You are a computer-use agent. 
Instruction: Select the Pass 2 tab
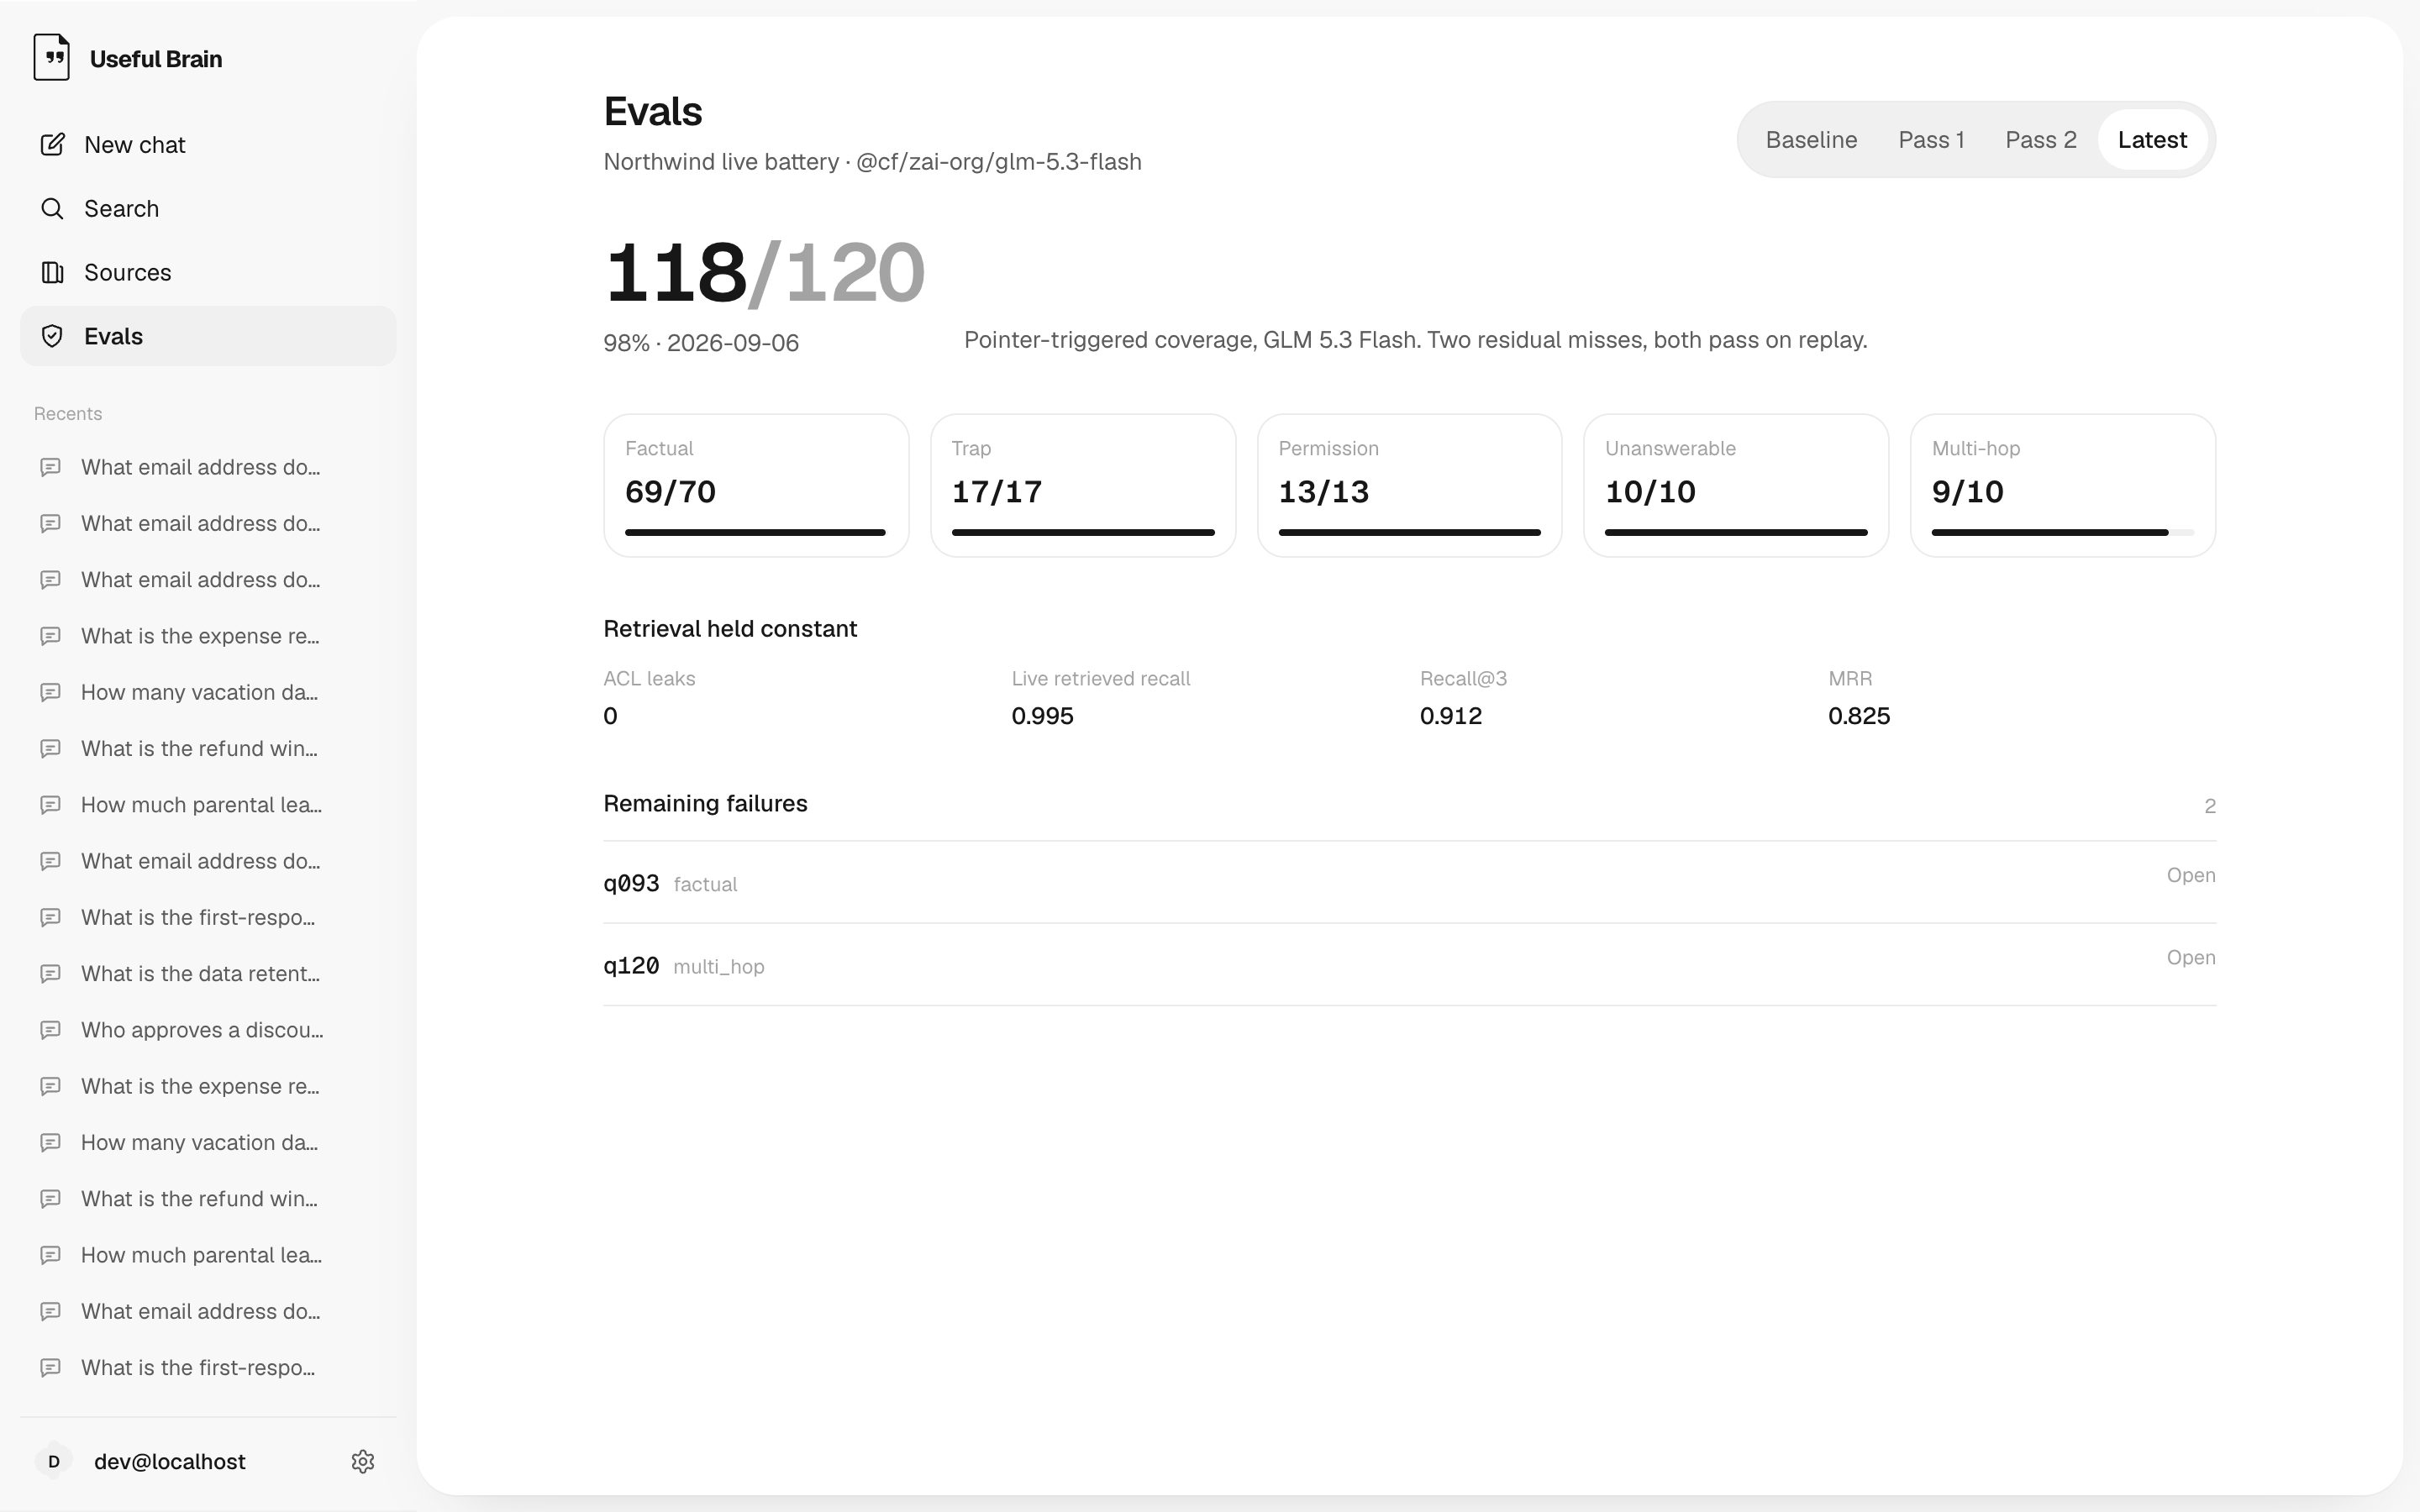coord(2040,140)
